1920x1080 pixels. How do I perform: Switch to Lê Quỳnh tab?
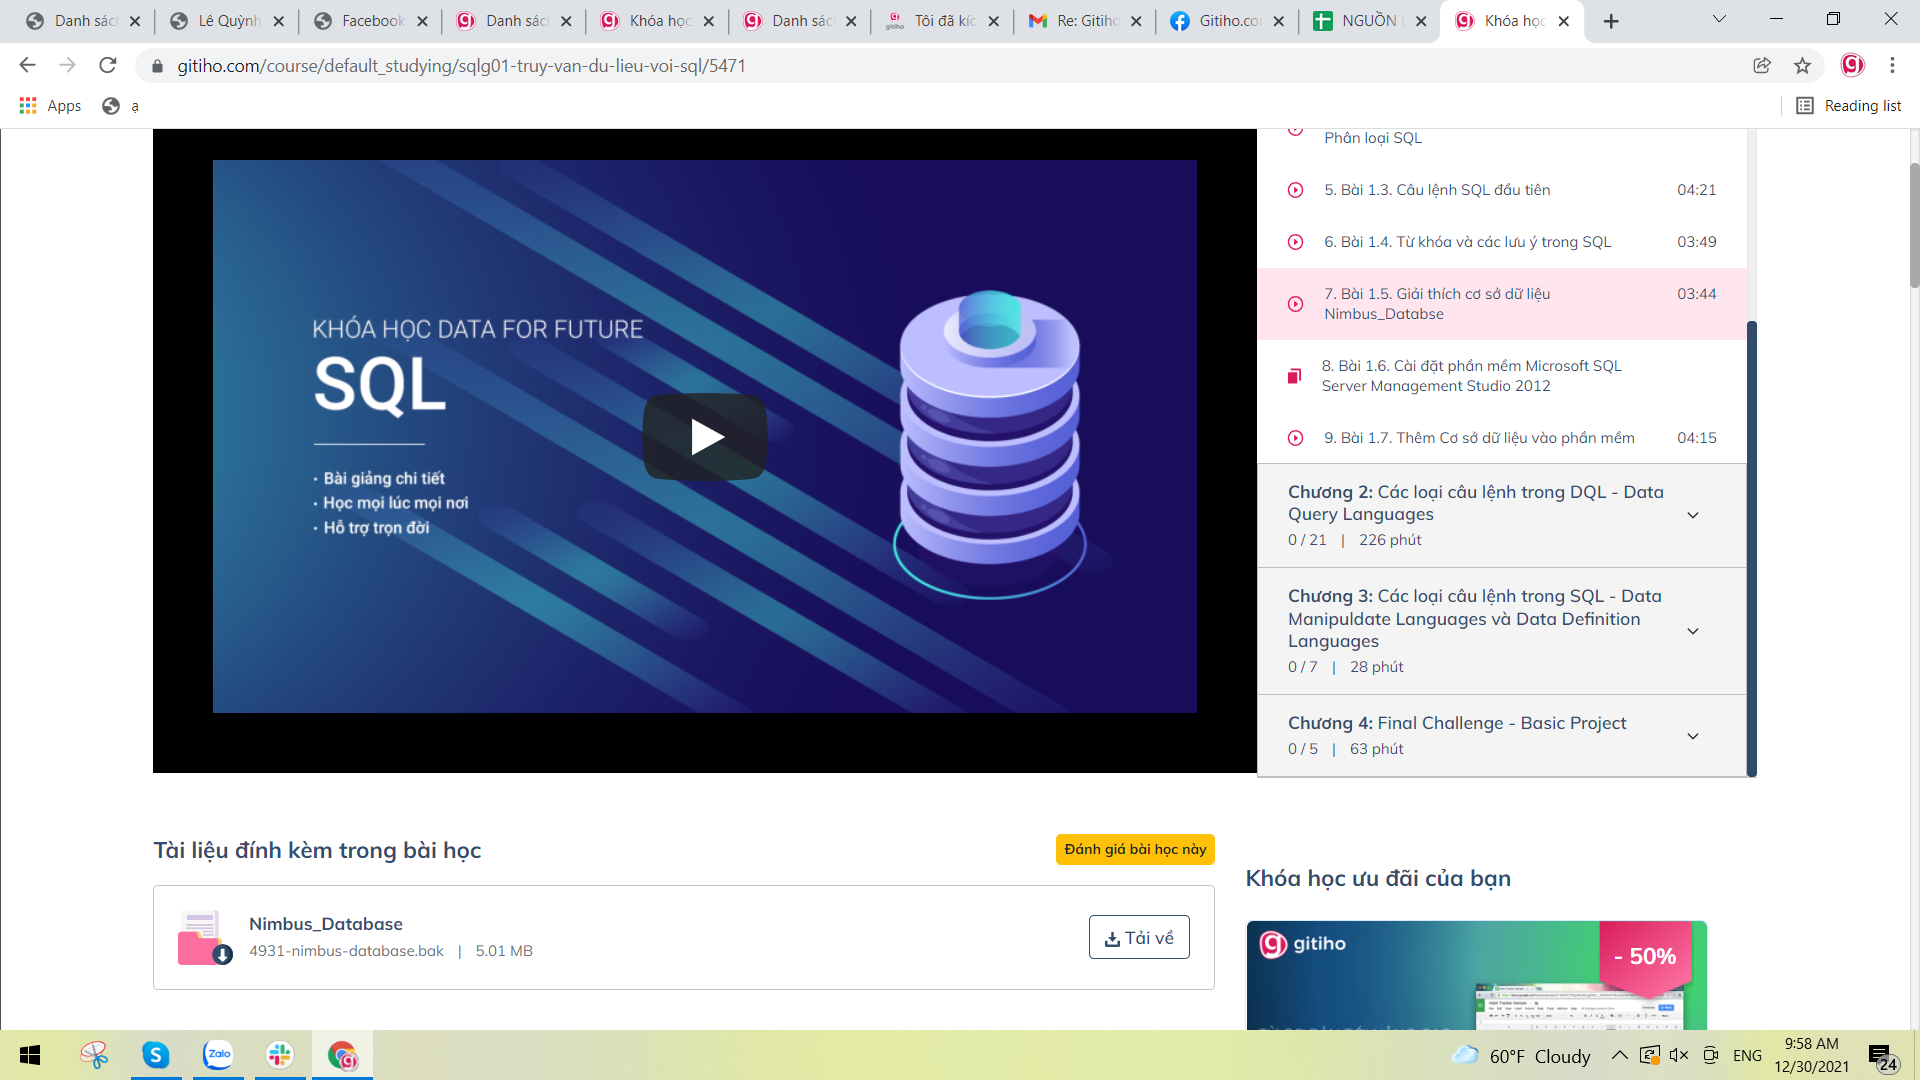pyautogui.click(x=227, y=21)
